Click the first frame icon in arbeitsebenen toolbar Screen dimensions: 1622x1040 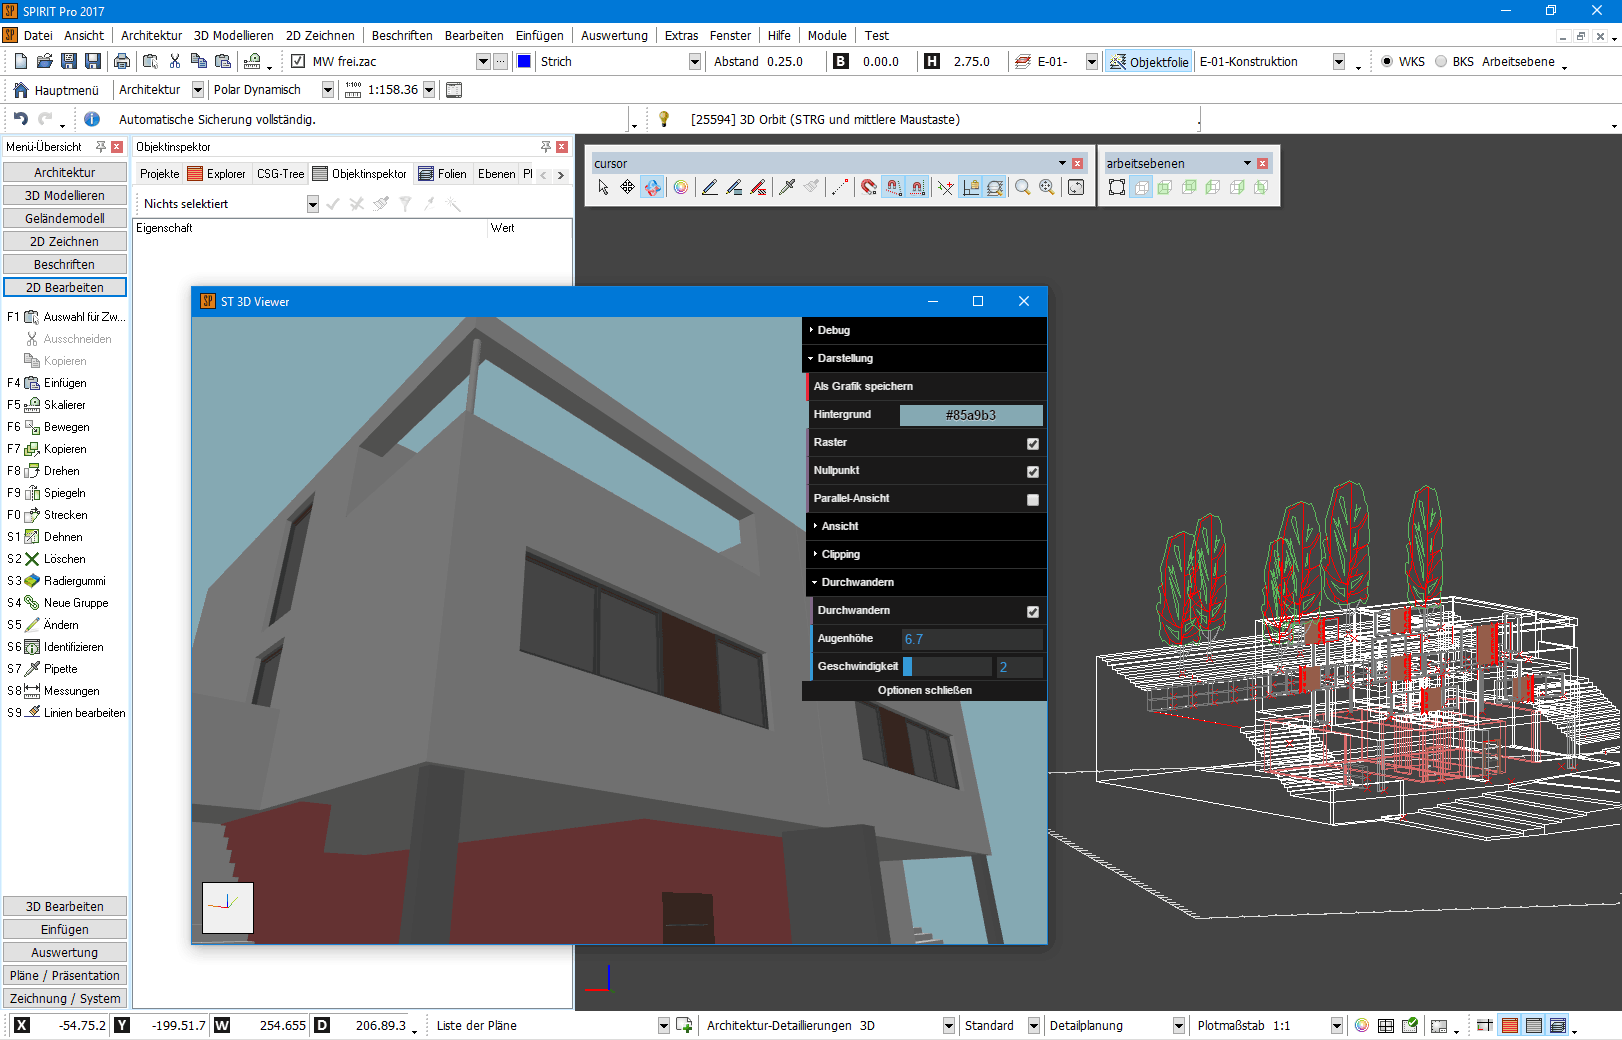pyautogui.click(x=1117, y=187)
